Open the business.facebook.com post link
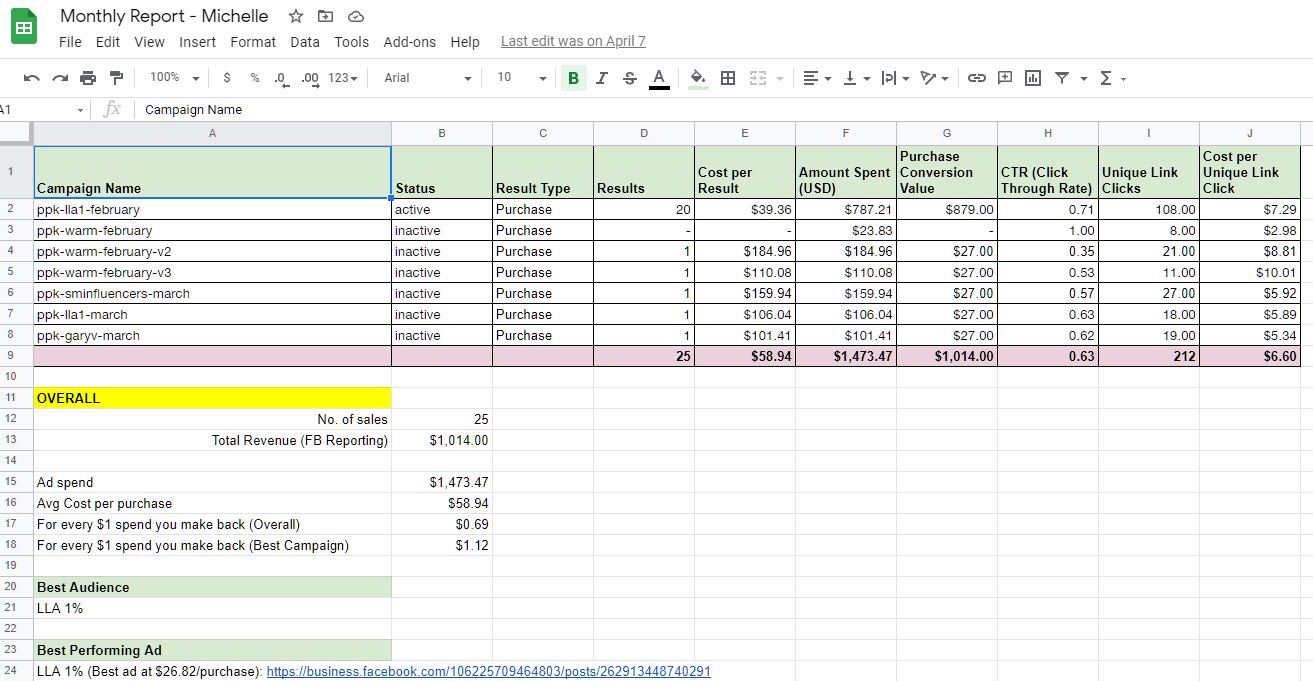 [x=488, y=671]
